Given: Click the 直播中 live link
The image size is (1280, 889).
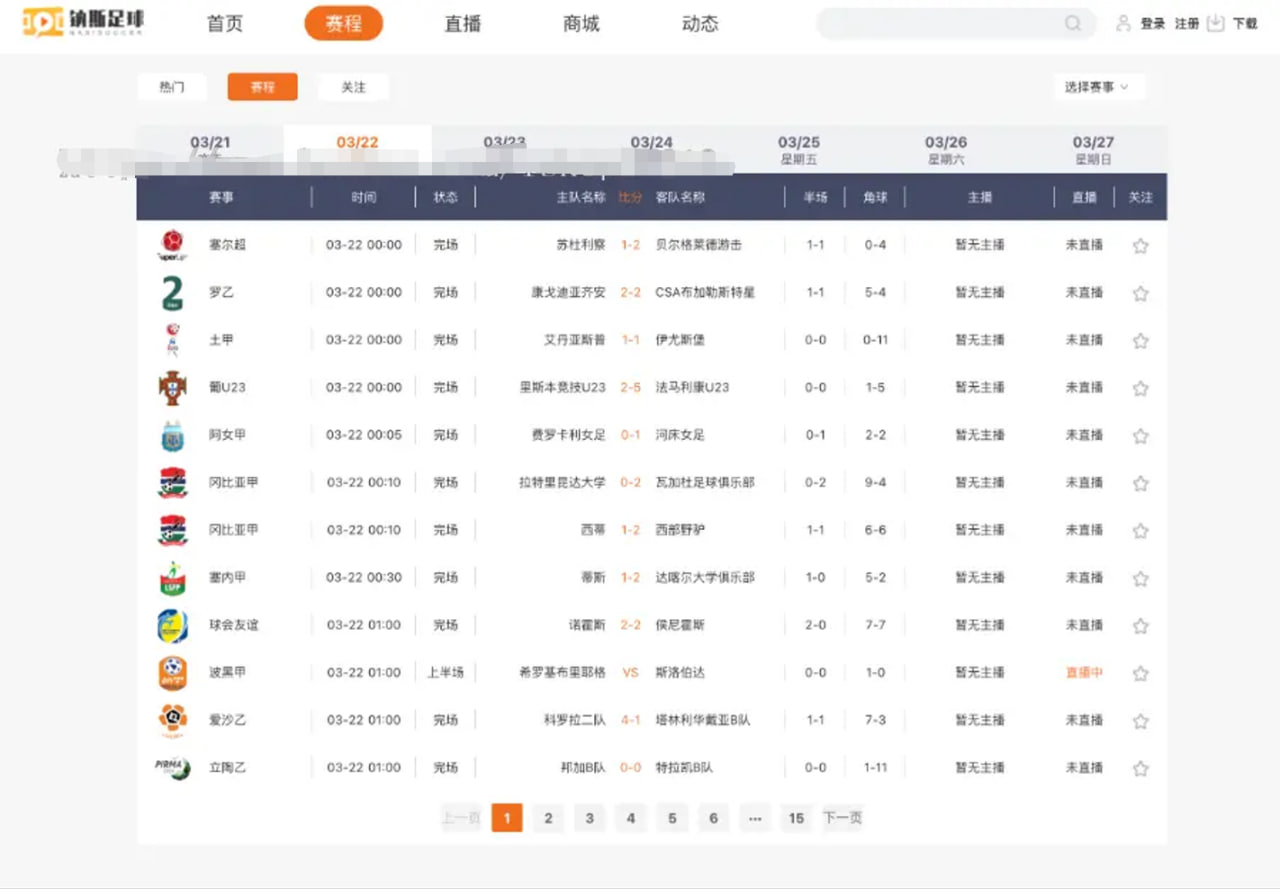Looking at the screenshot, I should (1084, 673).
